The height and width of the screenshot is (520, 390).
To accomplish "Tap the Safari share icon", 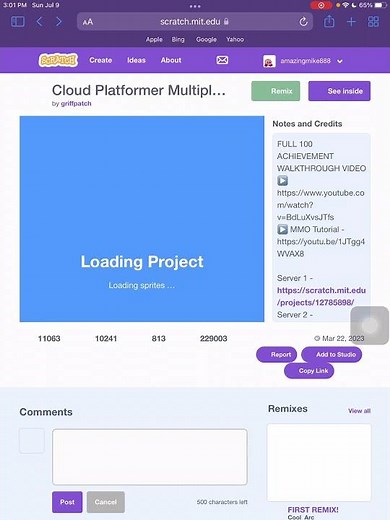I will pyautogui.click(x=329, y=22).
